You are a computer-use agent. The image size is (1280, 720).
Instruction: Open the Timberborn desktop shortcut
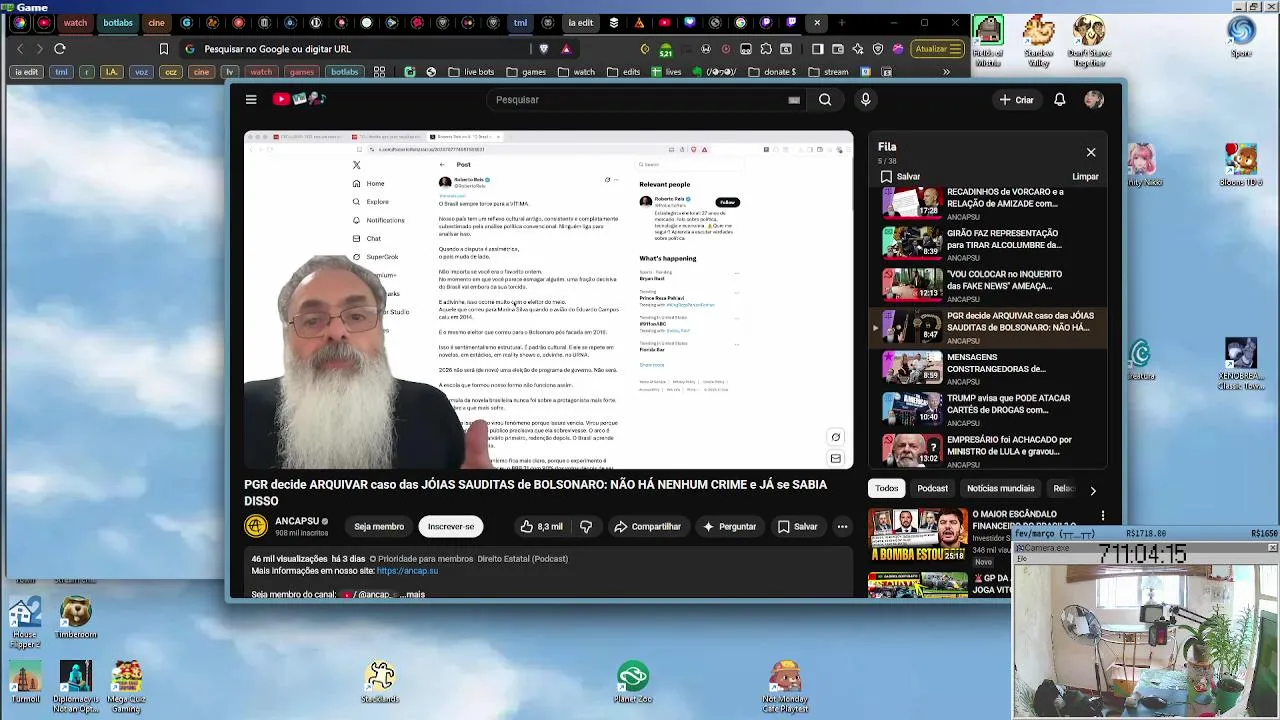pos(75,618)
